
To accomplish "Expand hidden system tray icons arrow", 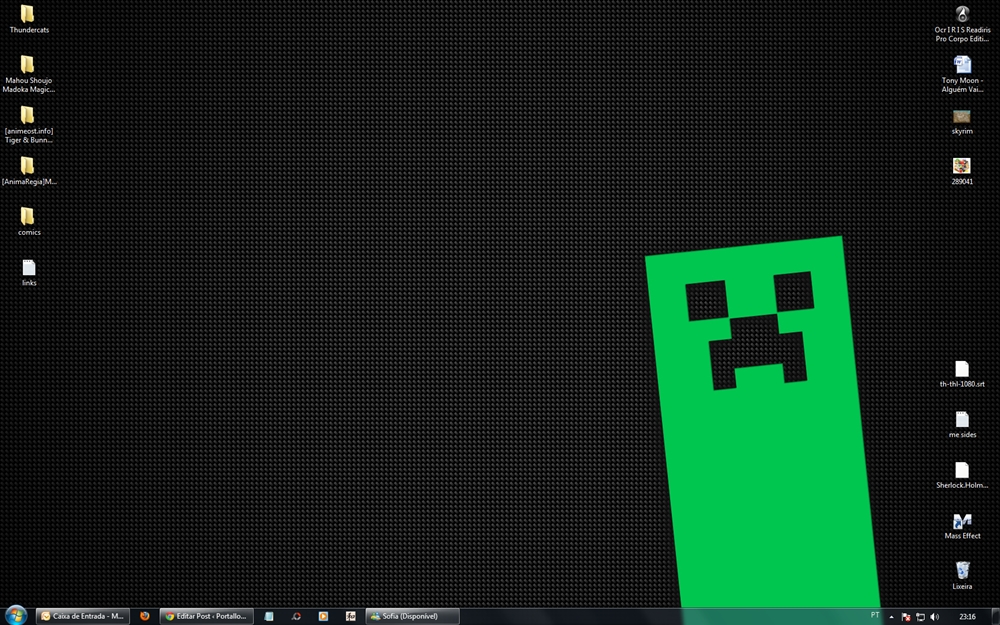I will point(891,617).
